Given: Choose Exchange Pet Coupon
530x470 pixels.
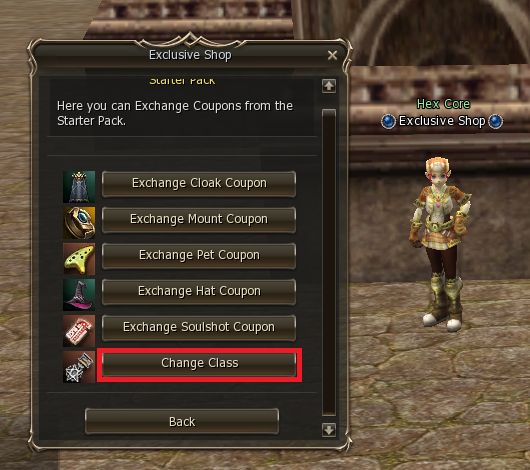Looking at the screenshot, I should [x=199, y=256].
